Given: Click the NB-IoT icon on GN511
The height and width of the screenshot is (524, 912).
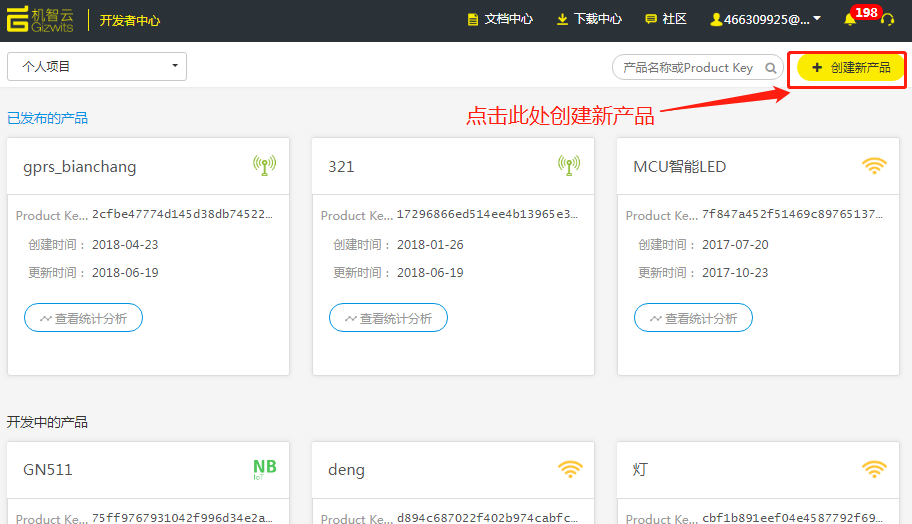Looking at the screenshot, I should click(x=264, y=469).
